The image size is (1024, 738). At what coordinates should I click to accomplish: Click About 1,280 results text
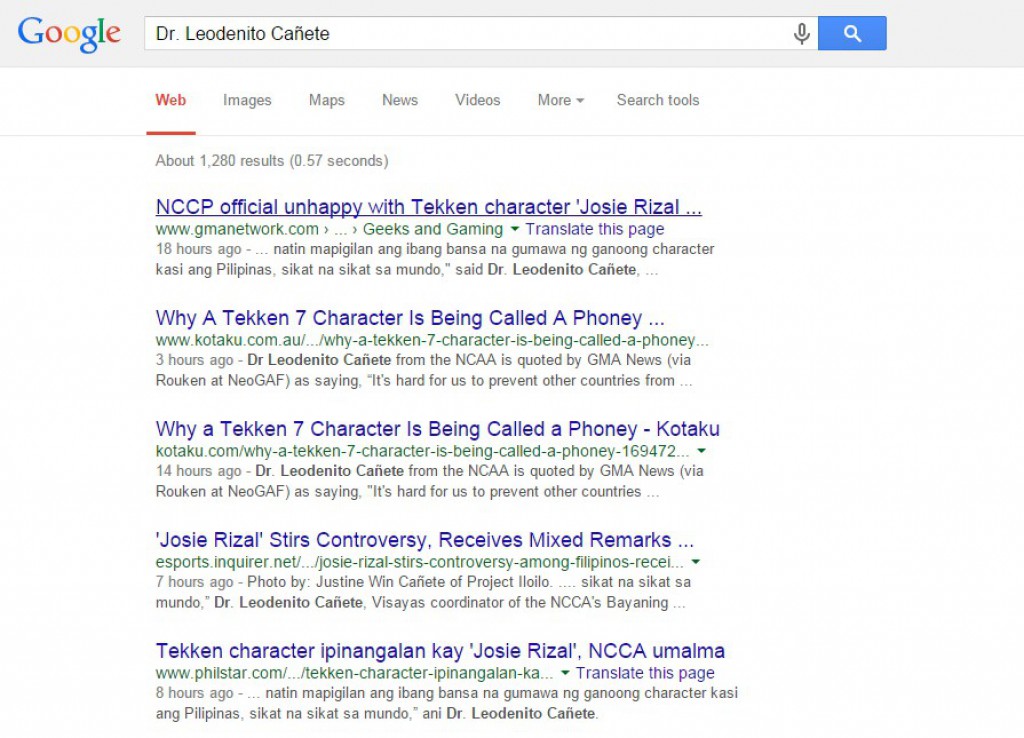(x=272, y=161)
